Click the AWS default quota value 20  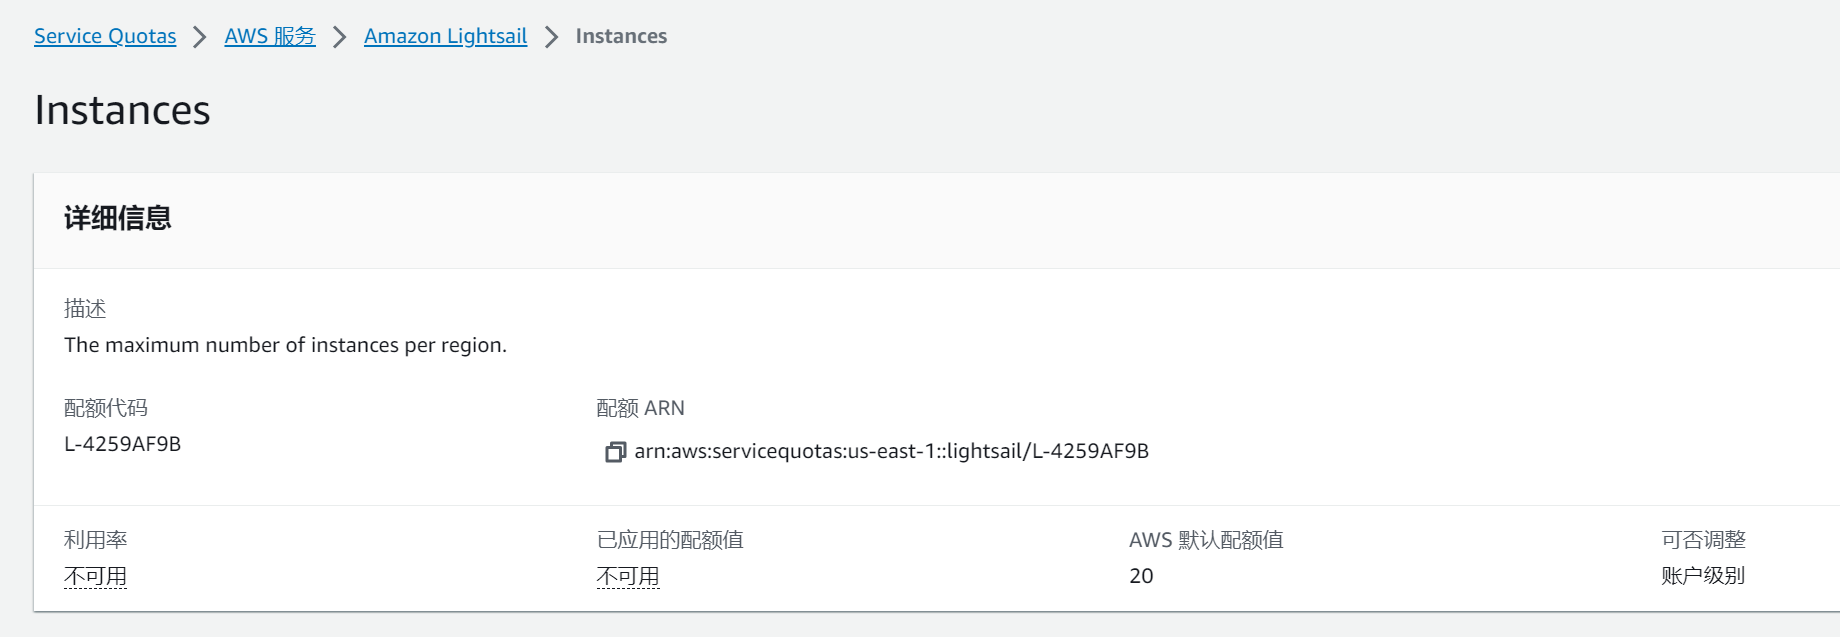tap(1141, 576)
